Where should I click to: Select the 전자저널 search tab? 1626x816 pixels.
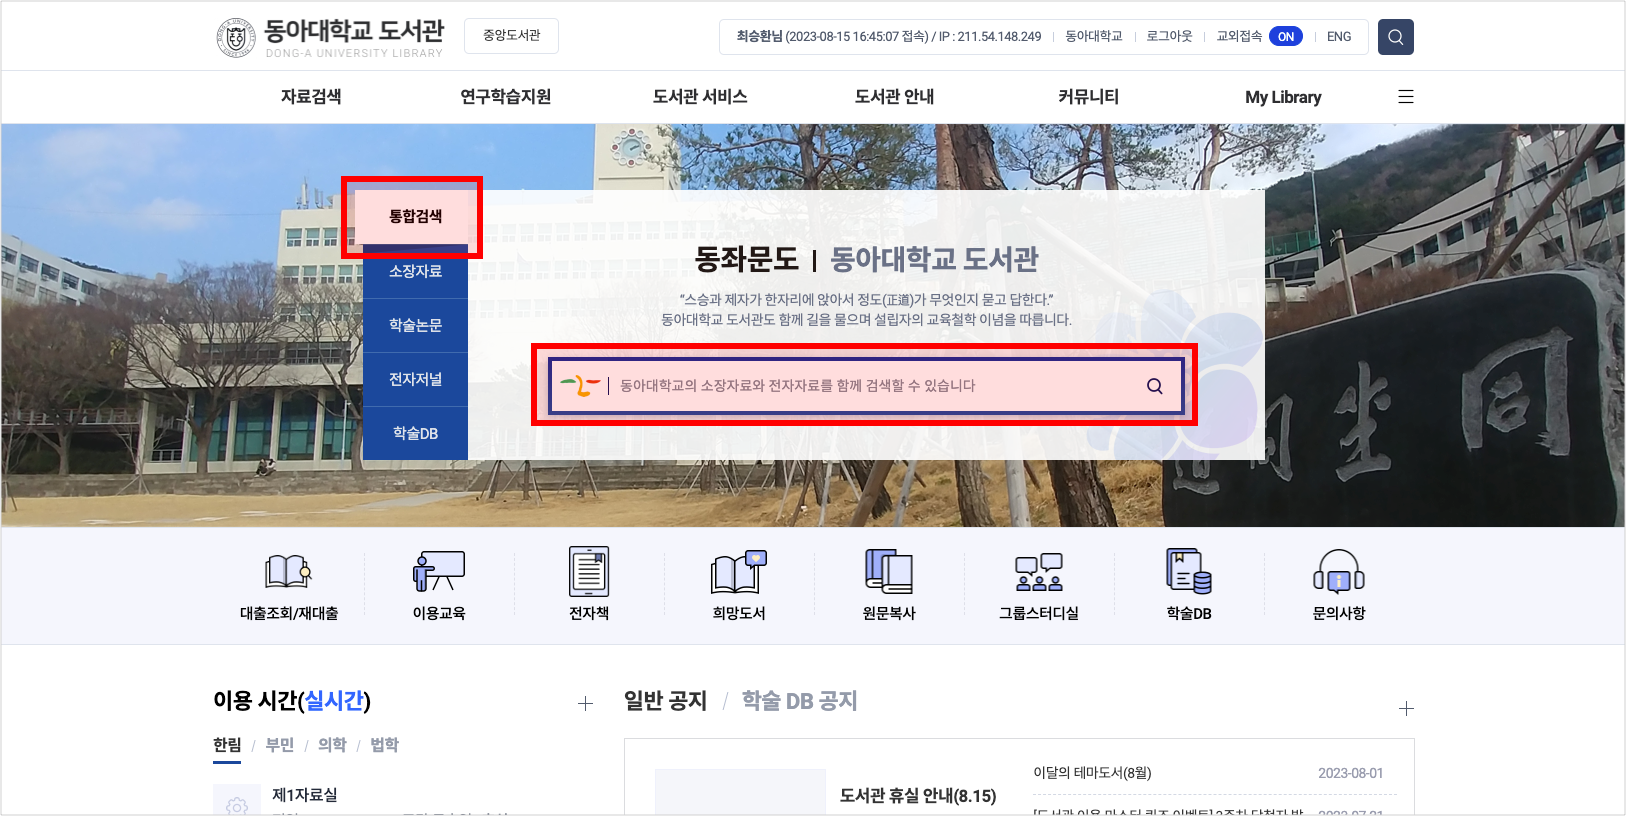coord(415,380)
